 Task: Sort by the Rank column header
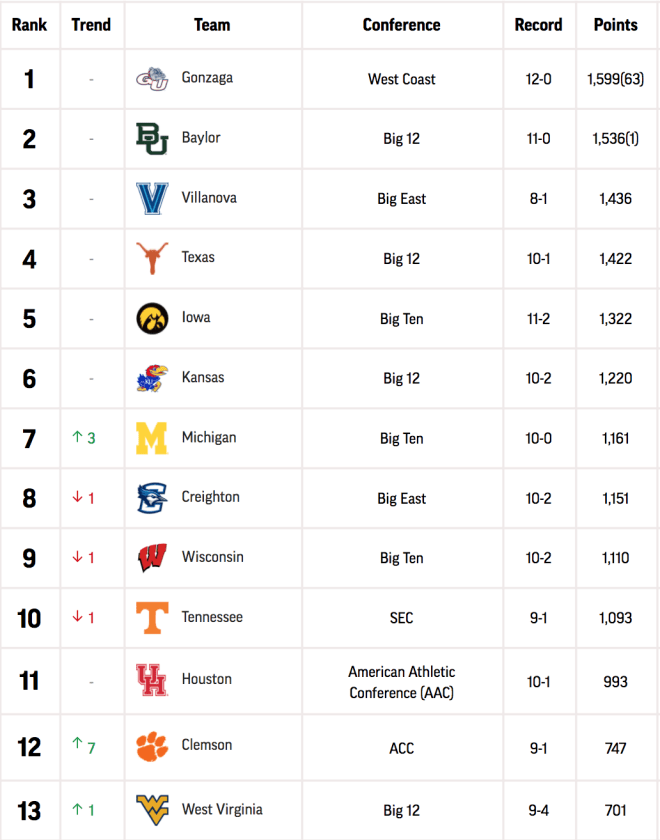click(29, 25)
